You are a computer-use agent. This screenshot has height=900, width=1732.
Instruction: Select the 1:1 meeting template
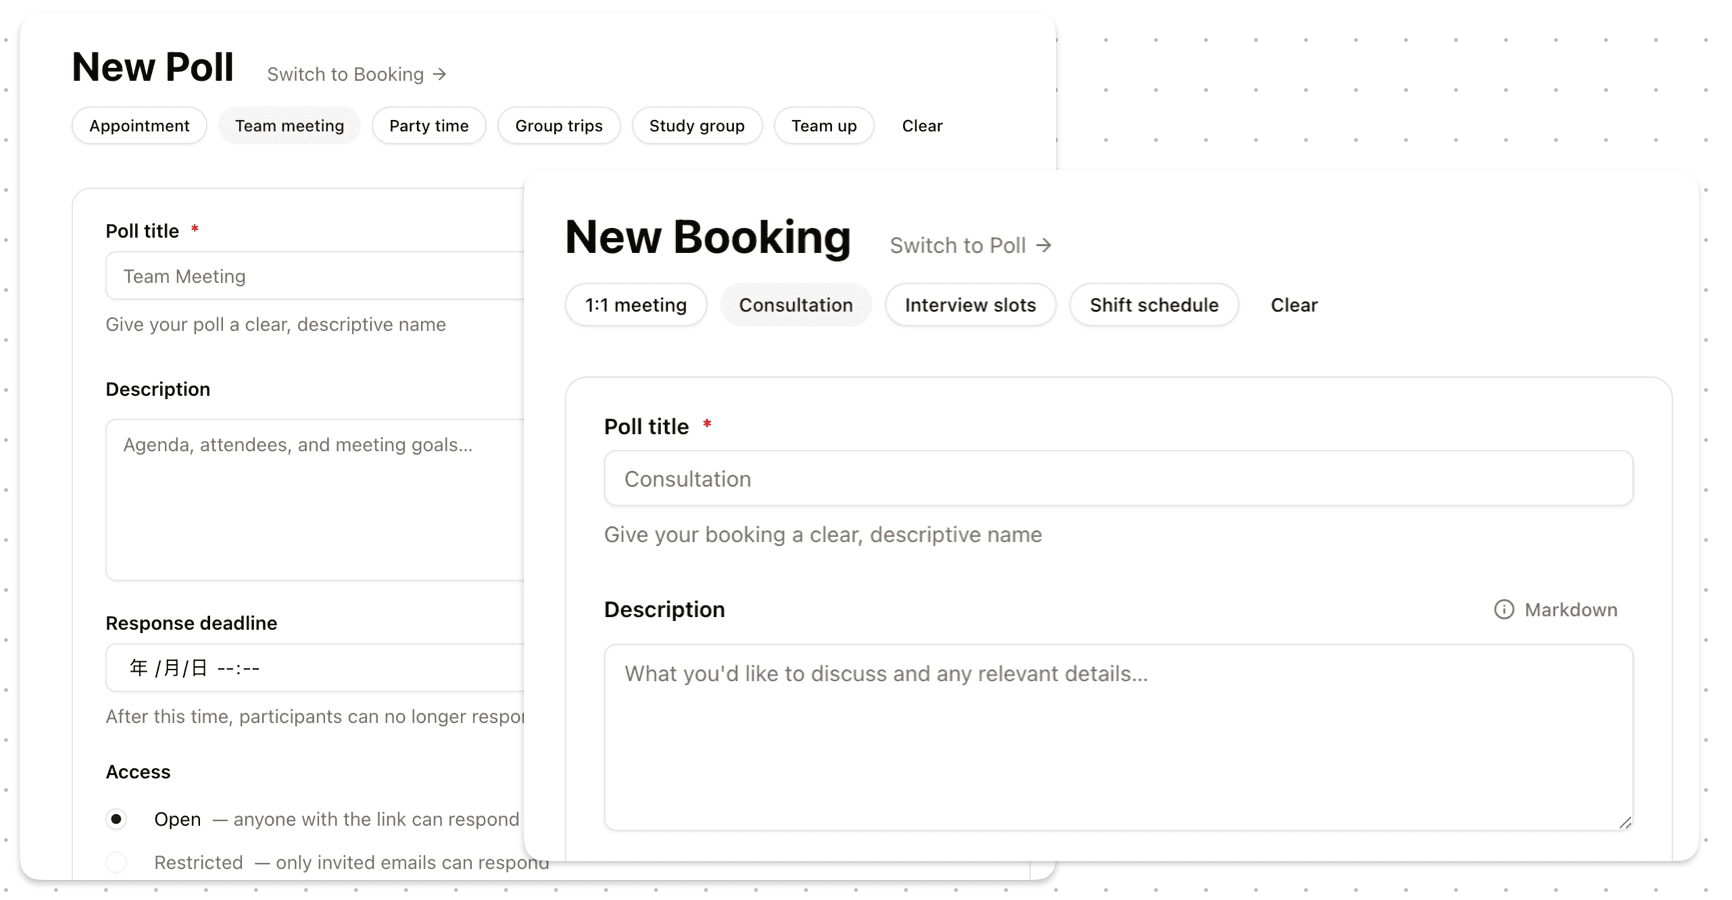(635, 304)
